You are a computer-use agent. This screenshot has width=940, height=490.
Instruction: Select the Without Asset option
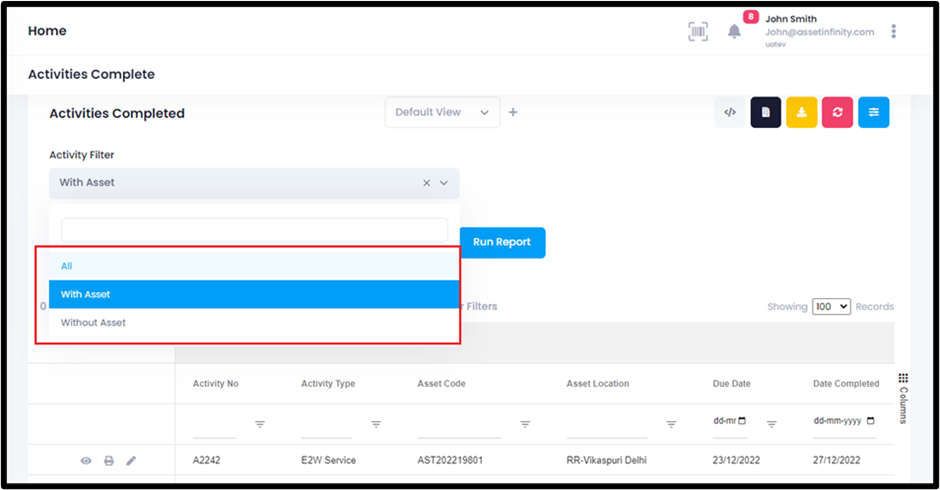(x=254, y=323)
